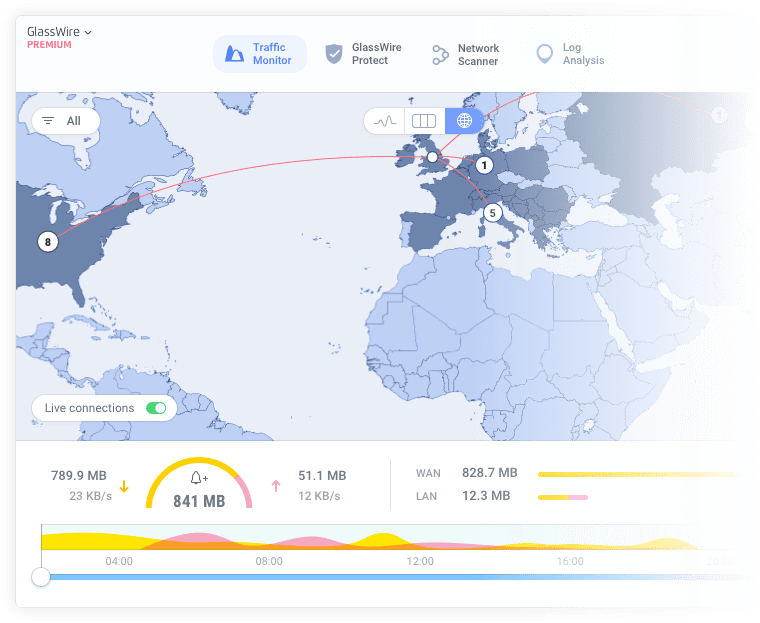Open the Network Scanner tab
This screenshot has height=623, width=760.
point(465,54)
